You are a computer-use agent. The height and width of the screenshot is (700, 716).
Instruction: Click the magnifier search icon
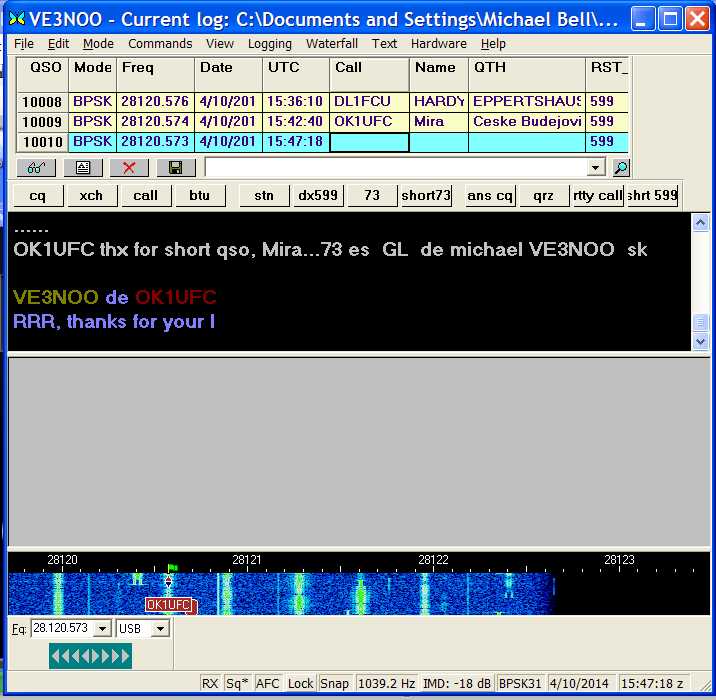point(621,168)
